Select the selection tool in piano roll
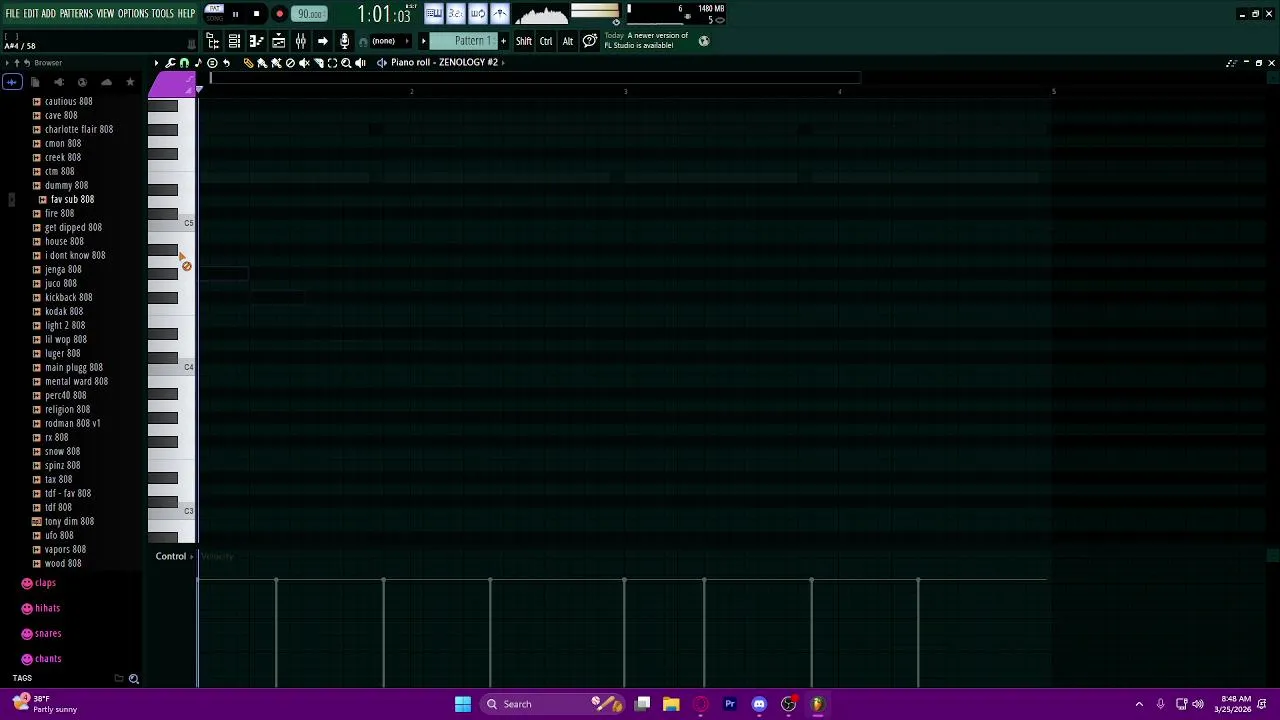1280x720 pixels. point(333,62)
